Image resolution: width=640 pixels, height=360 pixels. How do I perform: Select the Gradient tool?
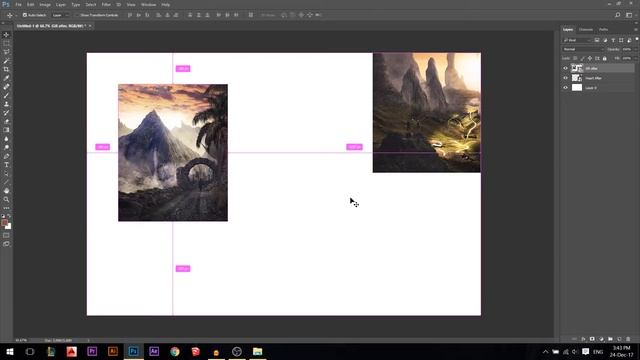point(6,130)
